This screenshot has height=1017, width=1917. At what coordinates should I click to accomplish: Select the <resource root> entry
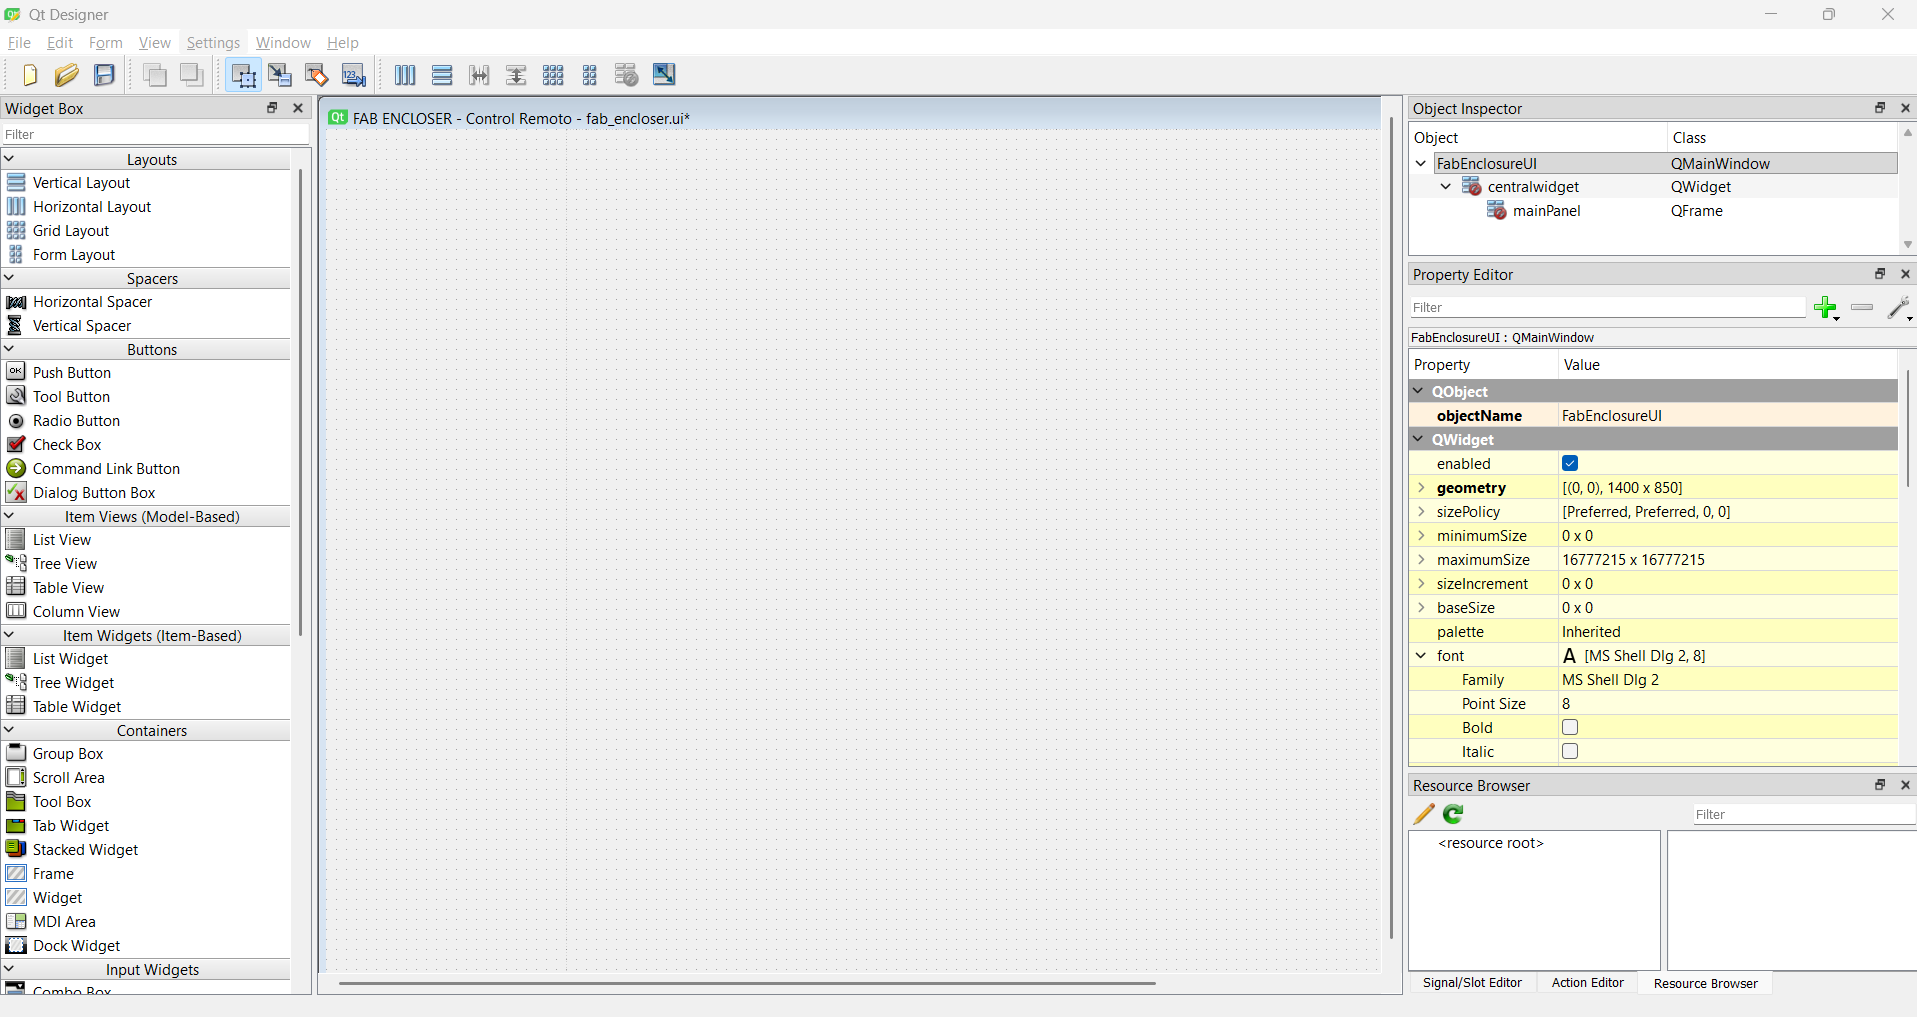tap(1491, 843)
